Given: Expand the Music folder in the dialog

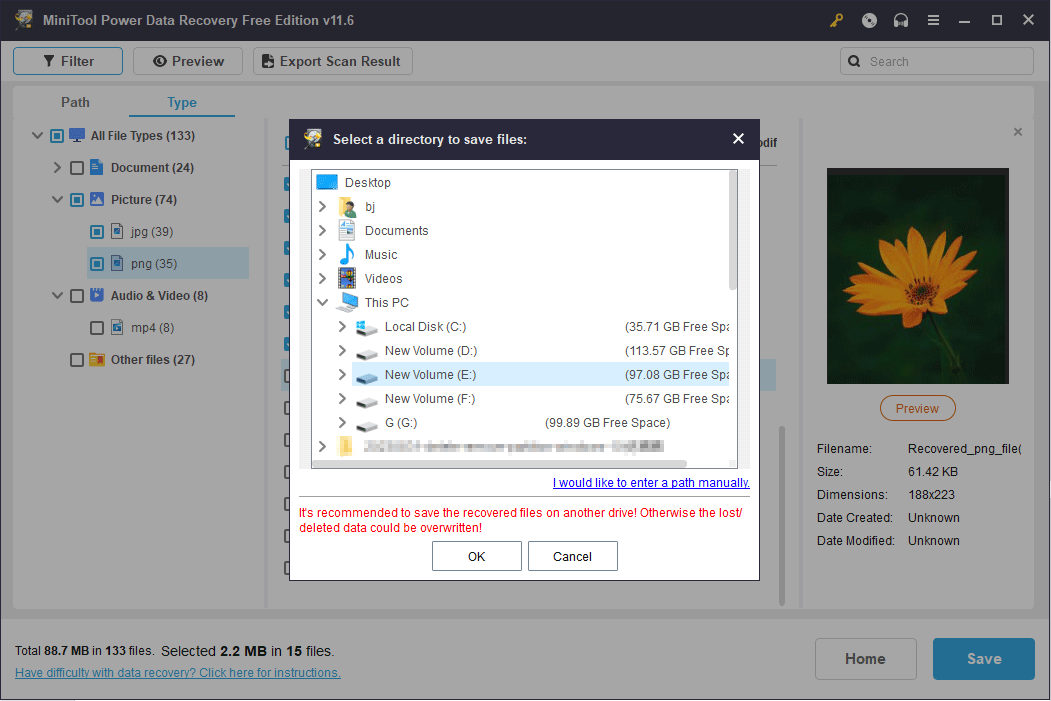Looking at the screenshot, I should pos(322,255).
